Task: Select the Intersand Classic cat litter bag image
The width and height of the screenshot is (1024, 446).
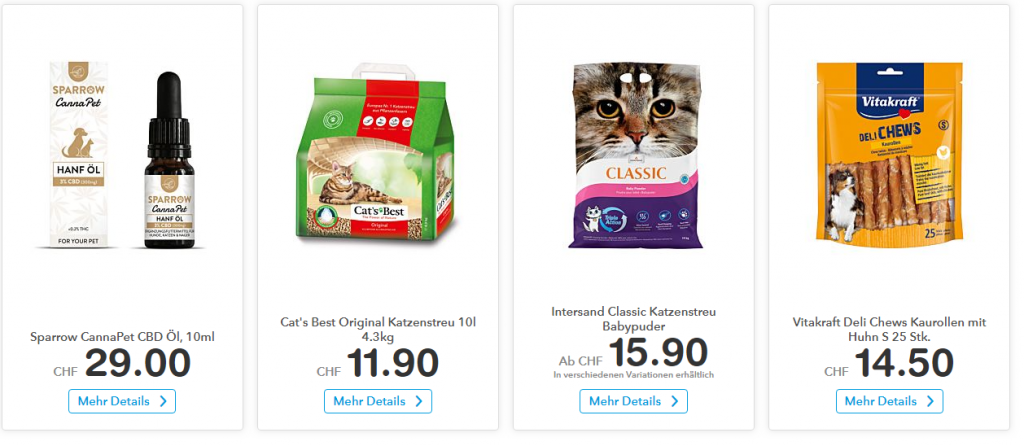Action: point(635,155)
